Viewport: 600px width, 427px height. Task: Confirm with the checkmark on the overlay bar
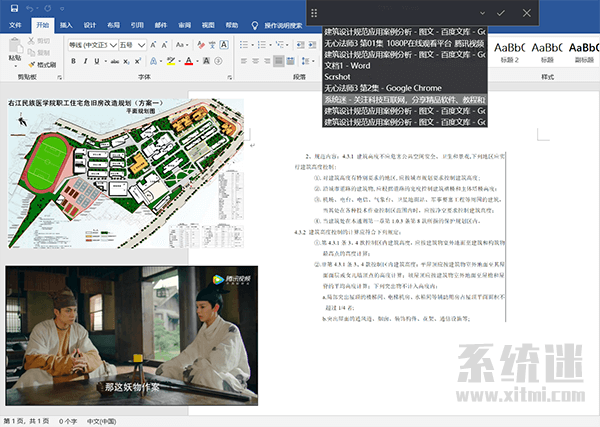(501, 13)
